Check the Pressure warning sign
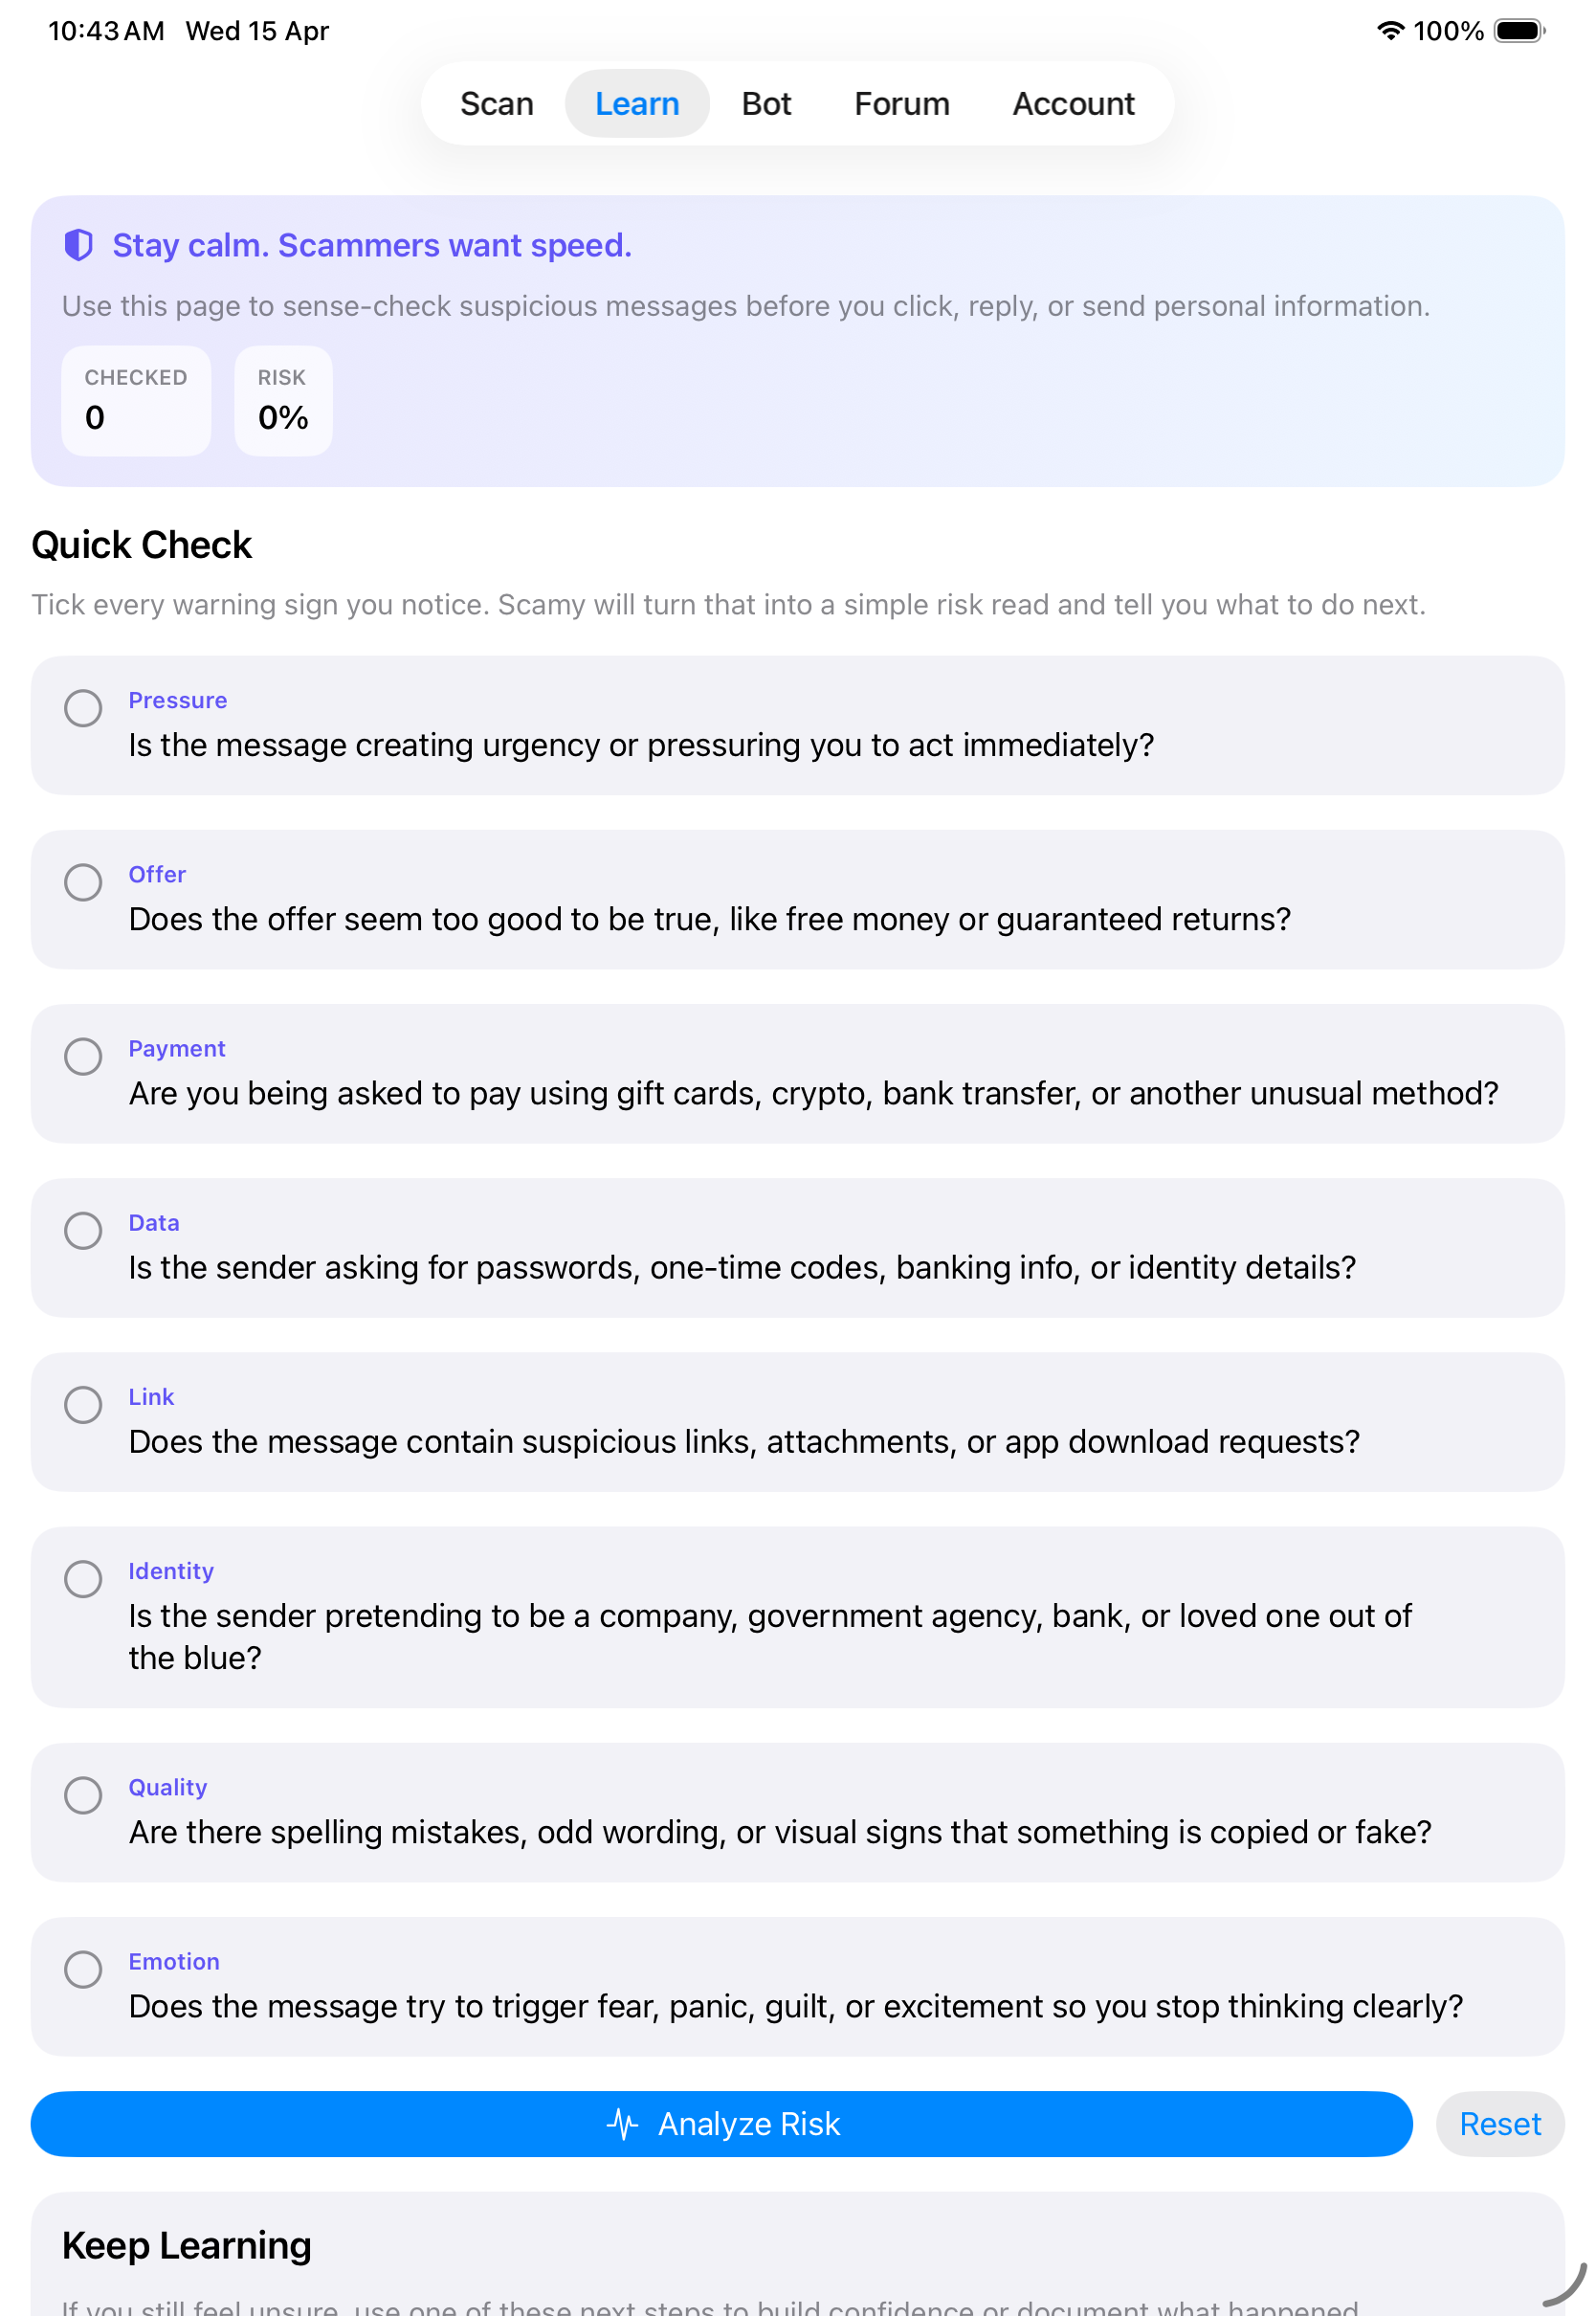This screenshot has height=2316, width=1596. [x=83, y=708]
